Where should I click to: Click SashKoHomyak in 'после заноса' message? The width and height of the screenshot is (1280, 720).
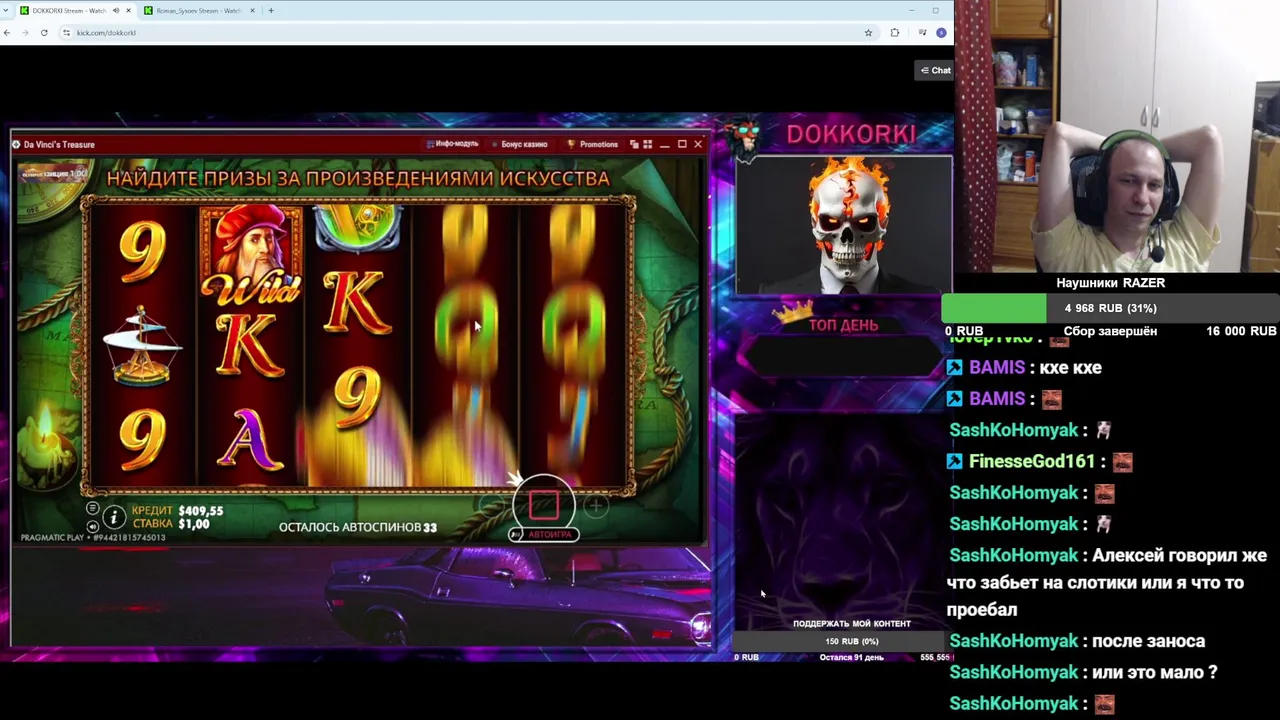[1013, 641]
